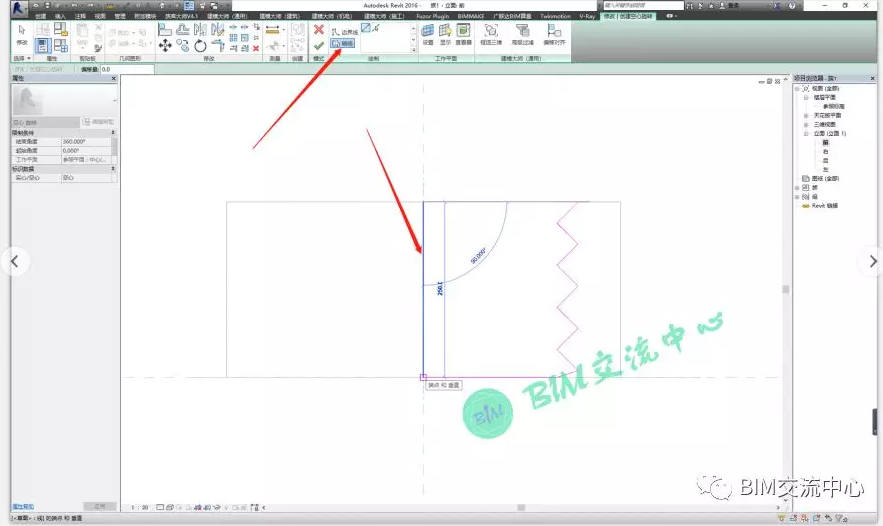Select Revit Links in project browser
The height and width of the screenshot is (526, 883).
(x=824, y=206)
